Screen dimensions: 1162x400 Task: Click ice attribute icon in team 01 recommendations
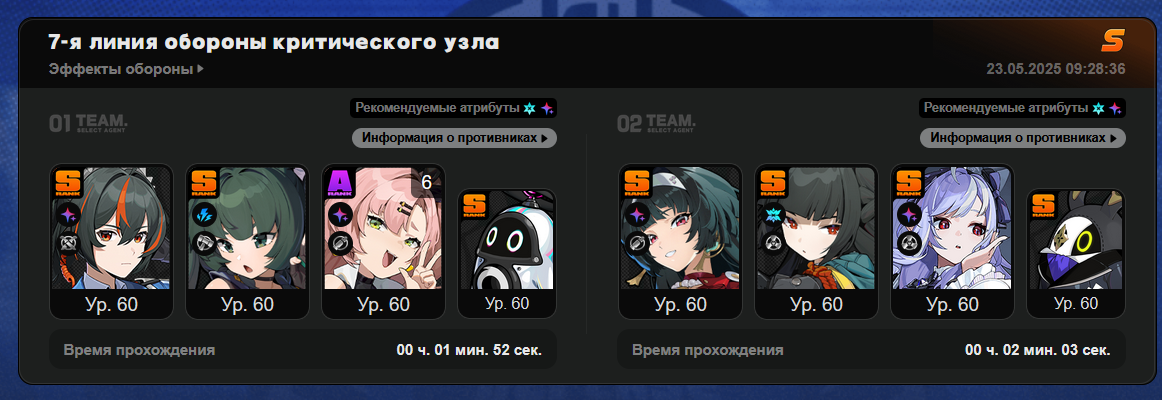point(529,108)
